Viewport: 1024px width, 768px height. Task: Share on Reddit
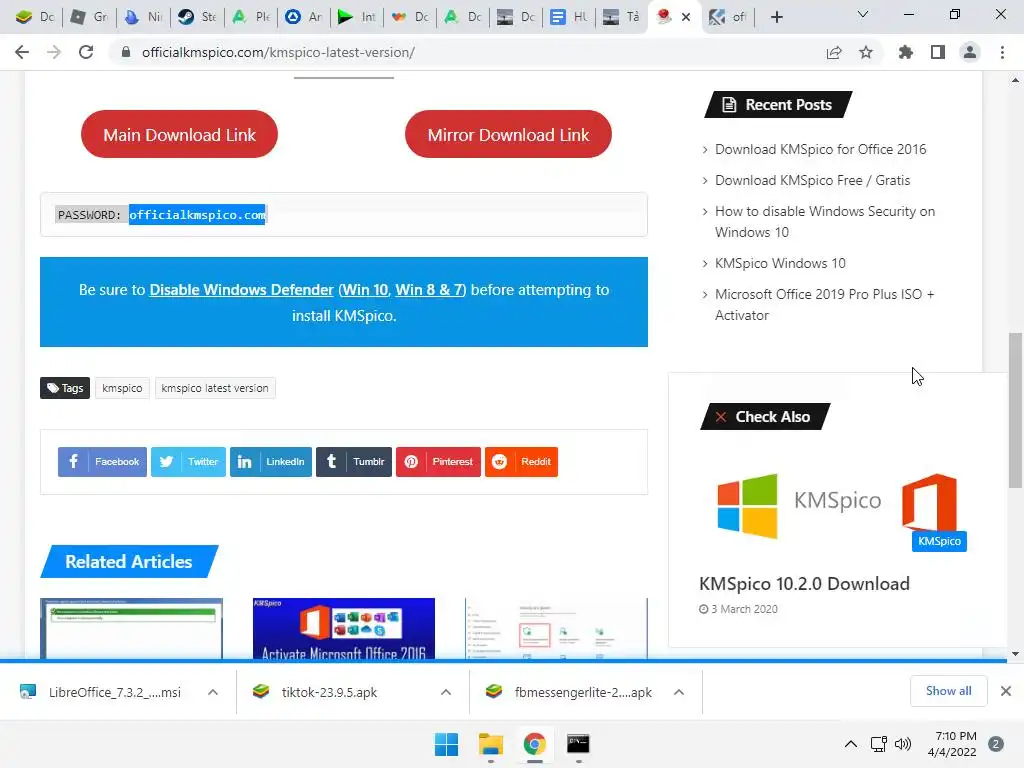[521, 462]
